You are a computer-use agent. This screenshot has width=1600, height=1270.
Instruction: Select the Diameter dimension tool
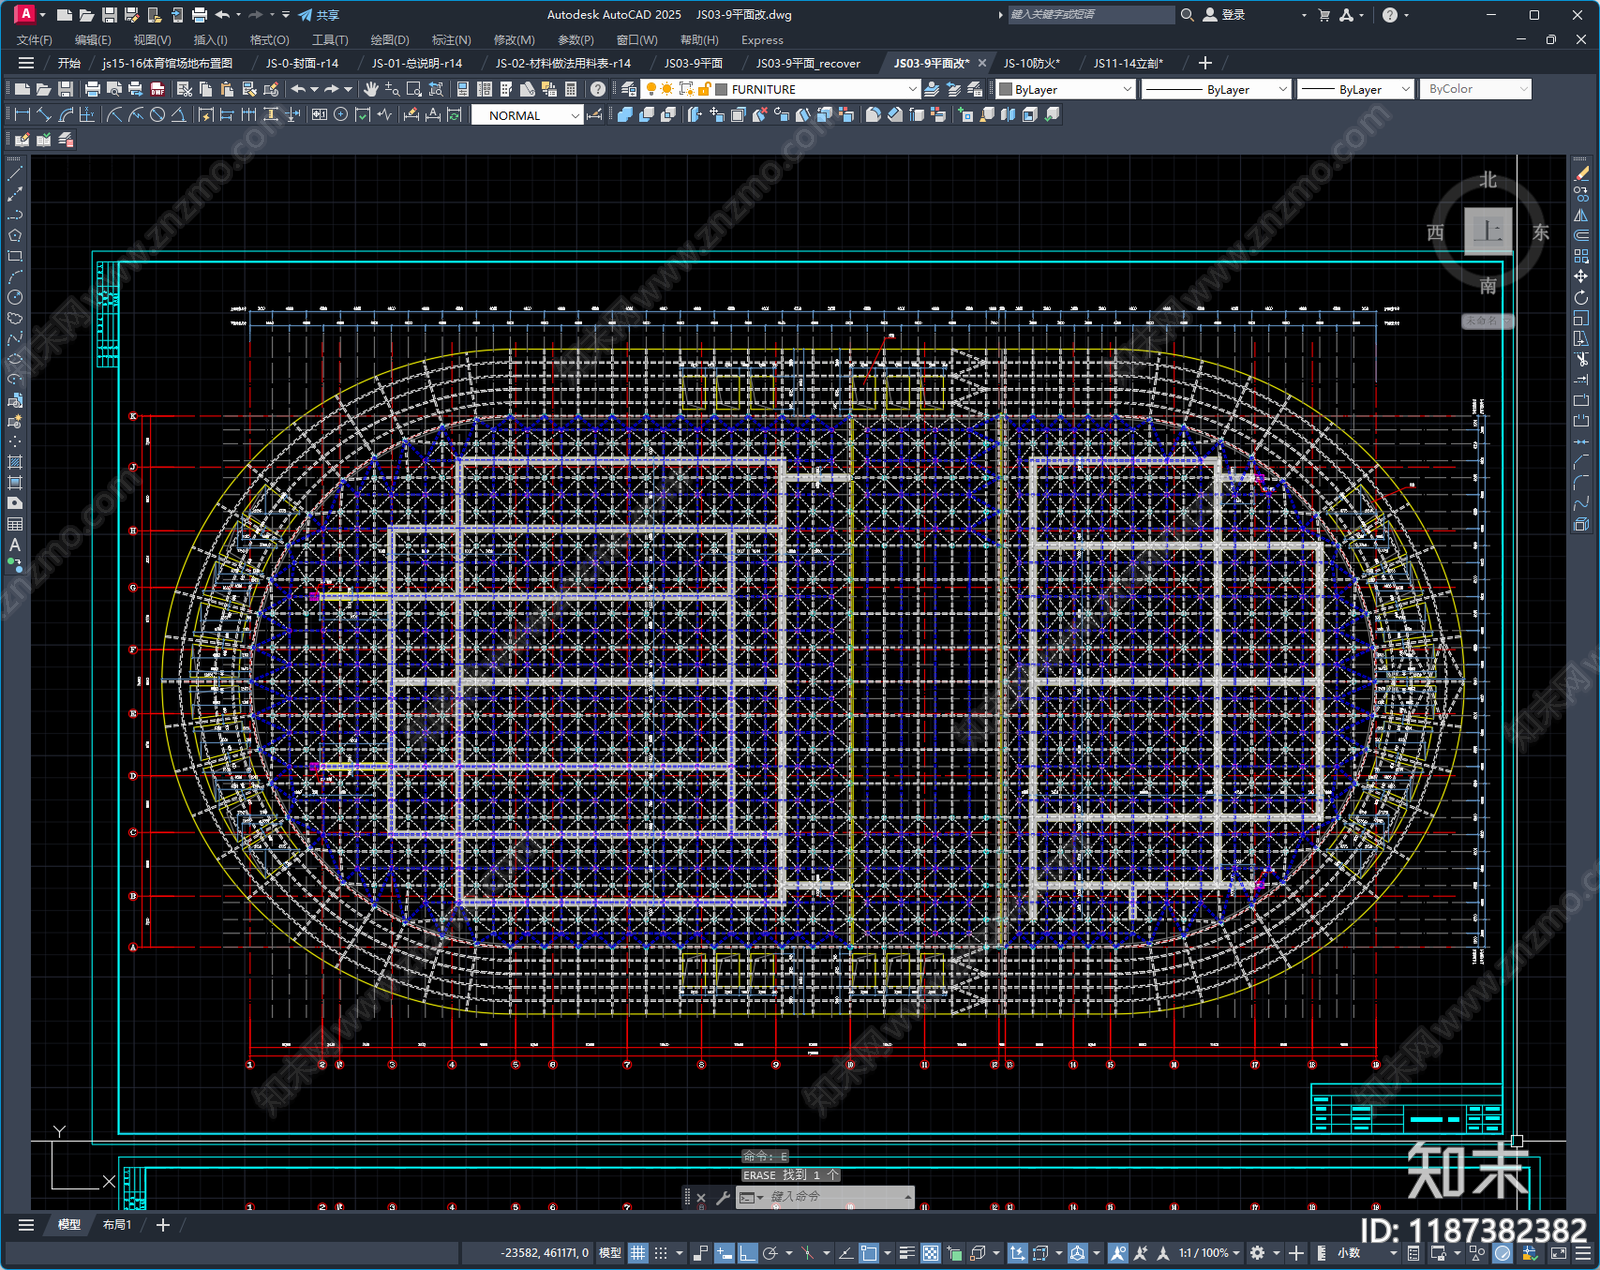click(x=157, y=115)
